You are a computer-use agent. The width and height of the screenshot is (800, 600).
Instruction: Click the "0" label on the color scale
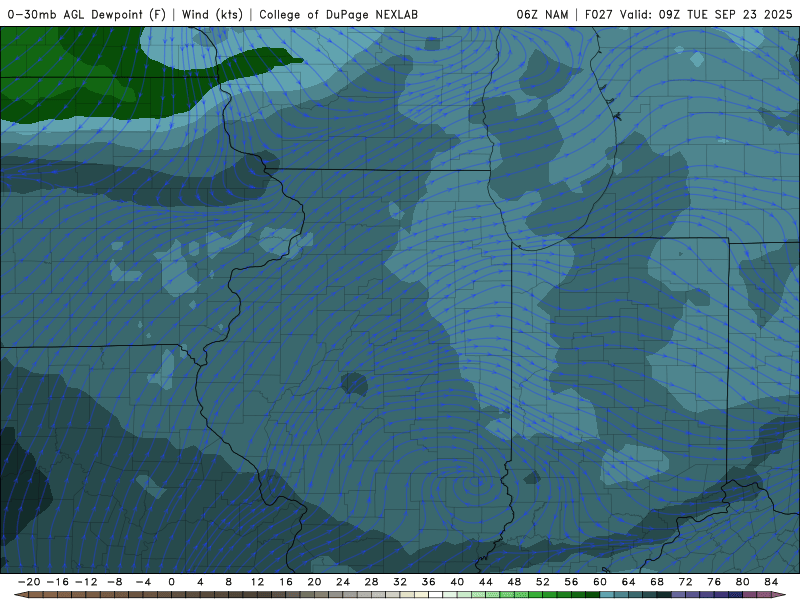point(171,582)
